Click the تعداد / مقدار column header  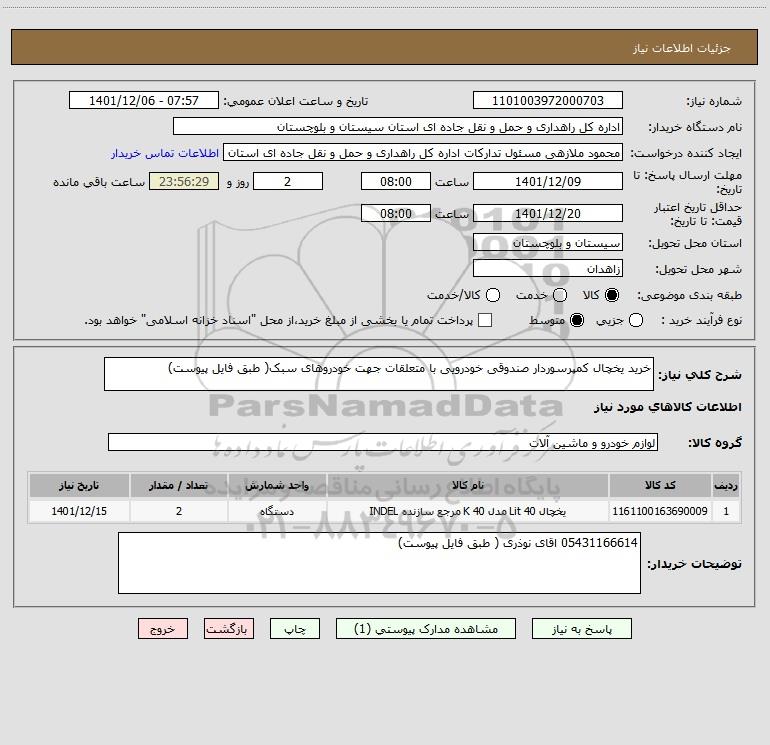[179, 485]
